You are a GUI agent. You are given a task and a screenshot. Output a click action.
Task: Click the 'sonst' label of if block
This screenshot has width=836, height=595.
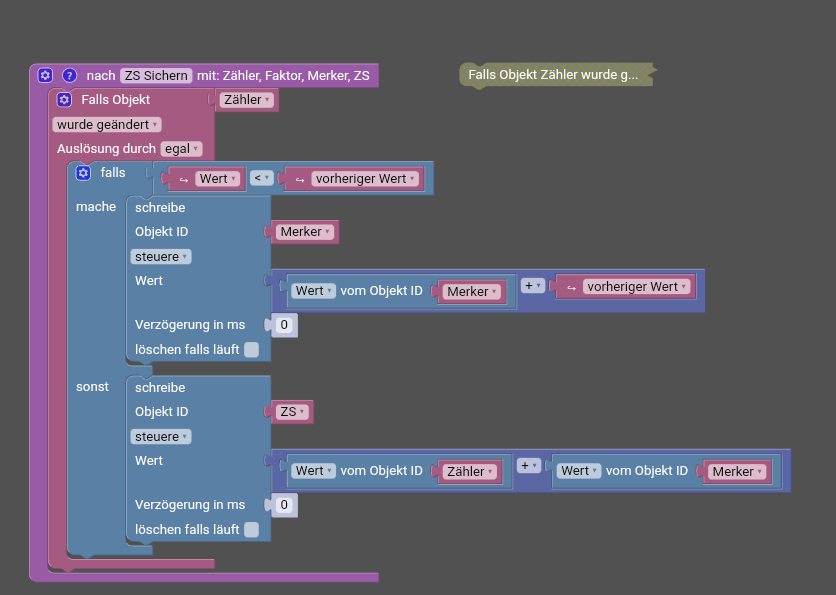tap(92, 387)
